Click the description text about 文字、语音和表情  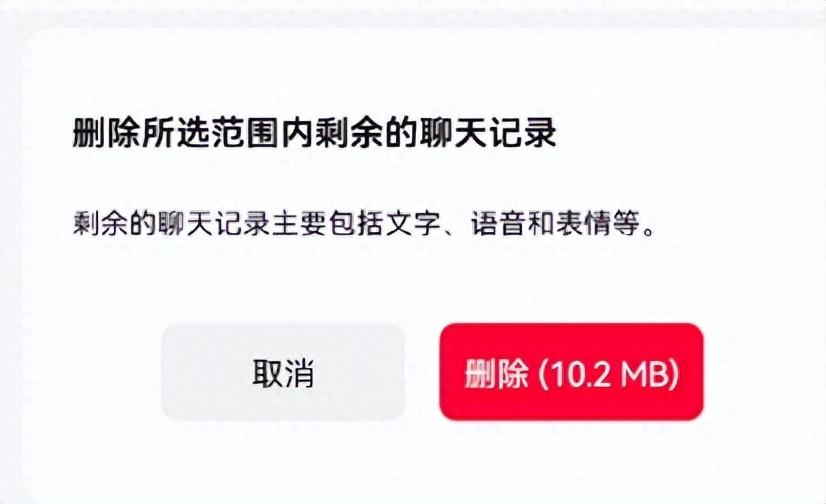point(363,223)
